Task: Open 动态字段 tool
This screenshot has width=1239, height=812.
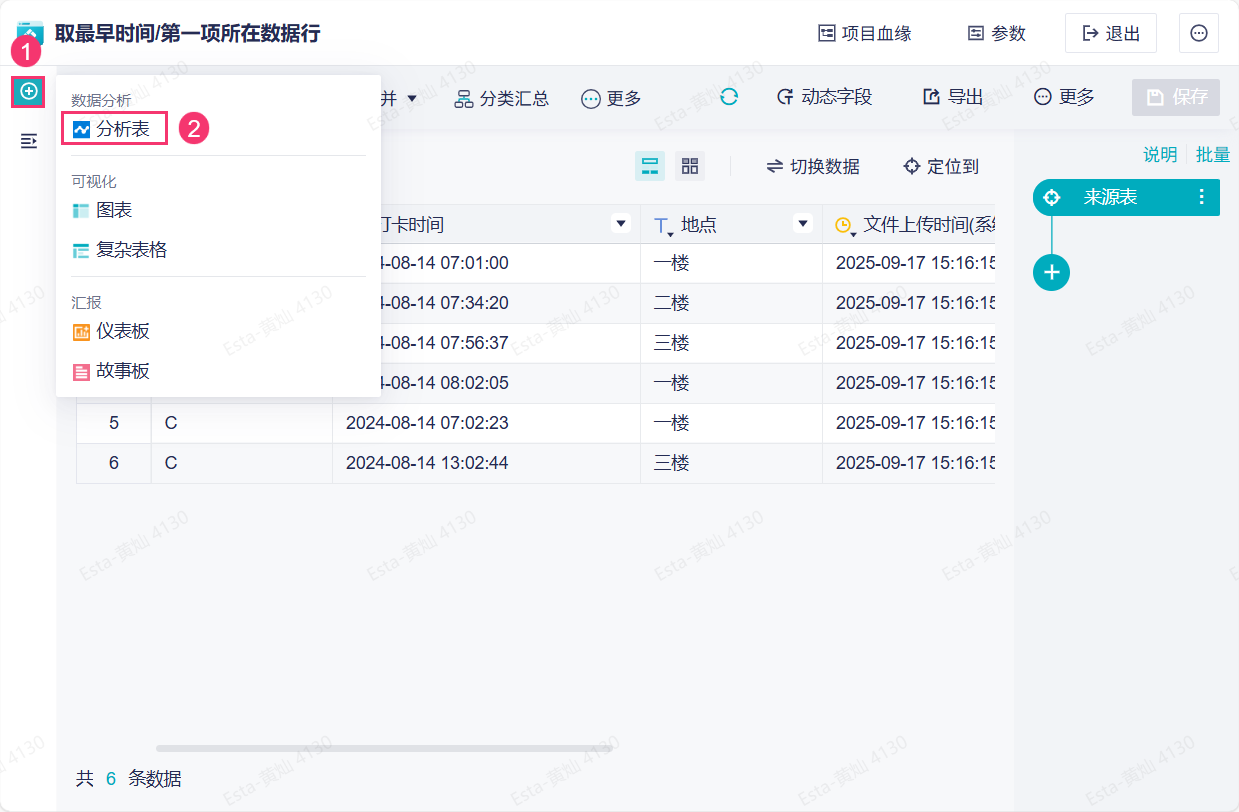Action: 825,97
